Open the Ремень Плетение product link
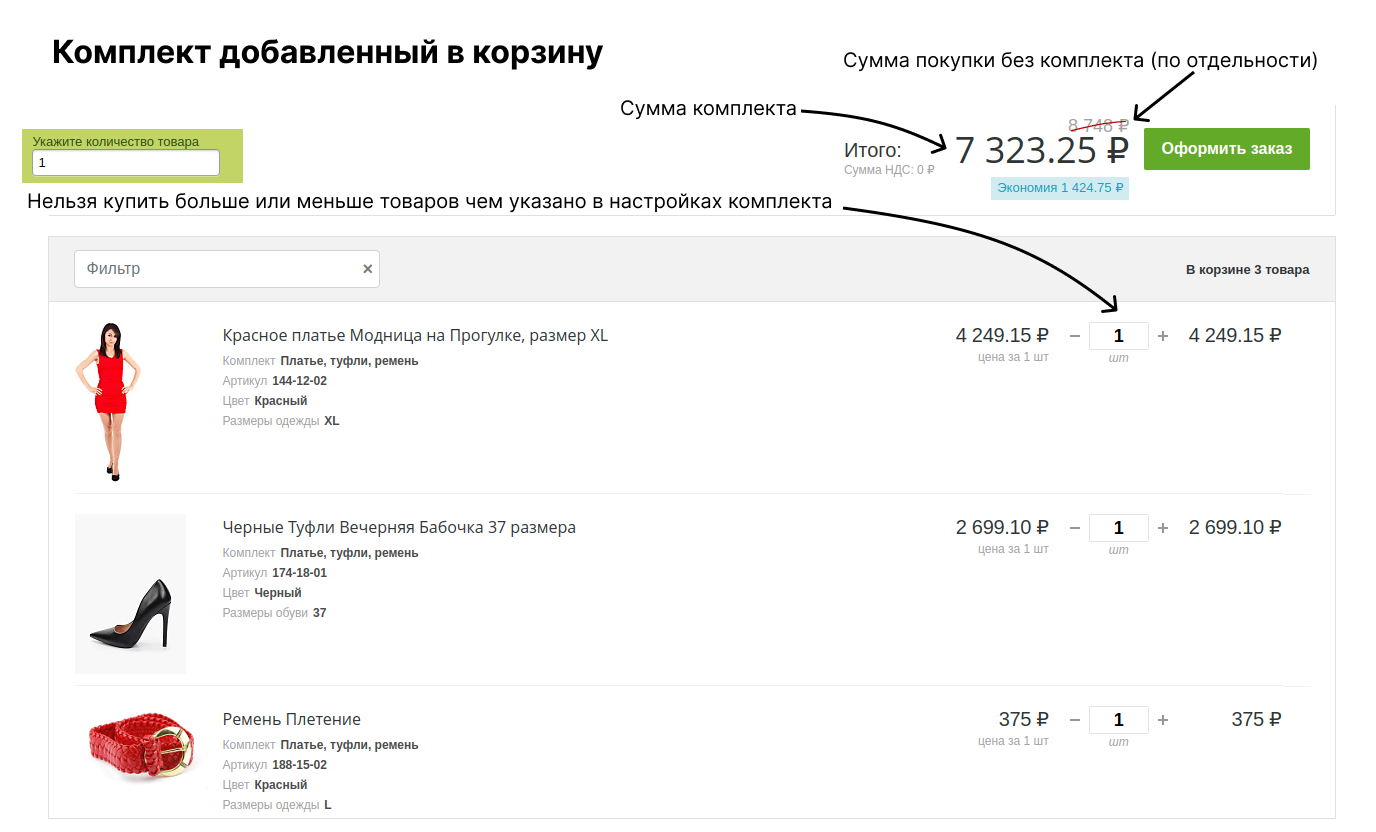Image resolution: width=1376 pixels, height=832 pixels. point(291,719)
